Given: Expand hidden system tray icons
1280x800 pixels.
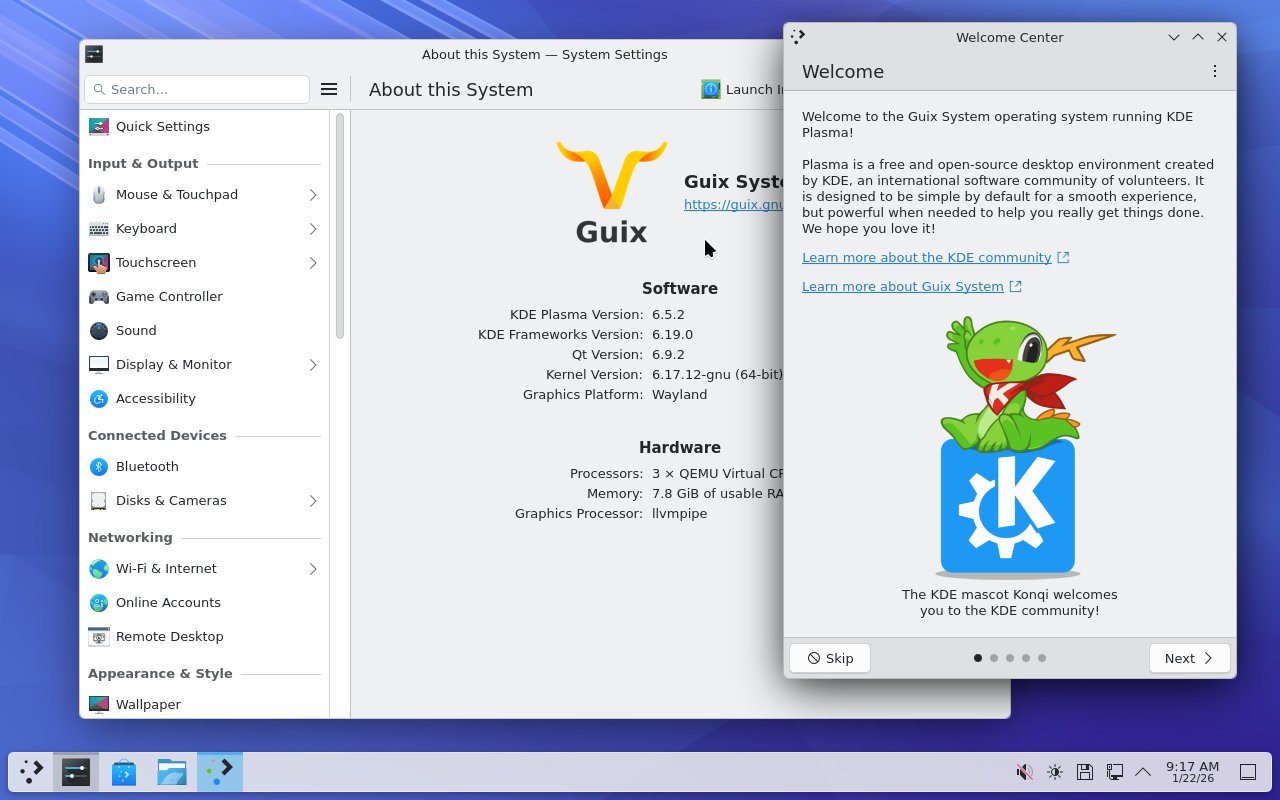Looking at the screenshot, I should click(x=1144, y=771).
